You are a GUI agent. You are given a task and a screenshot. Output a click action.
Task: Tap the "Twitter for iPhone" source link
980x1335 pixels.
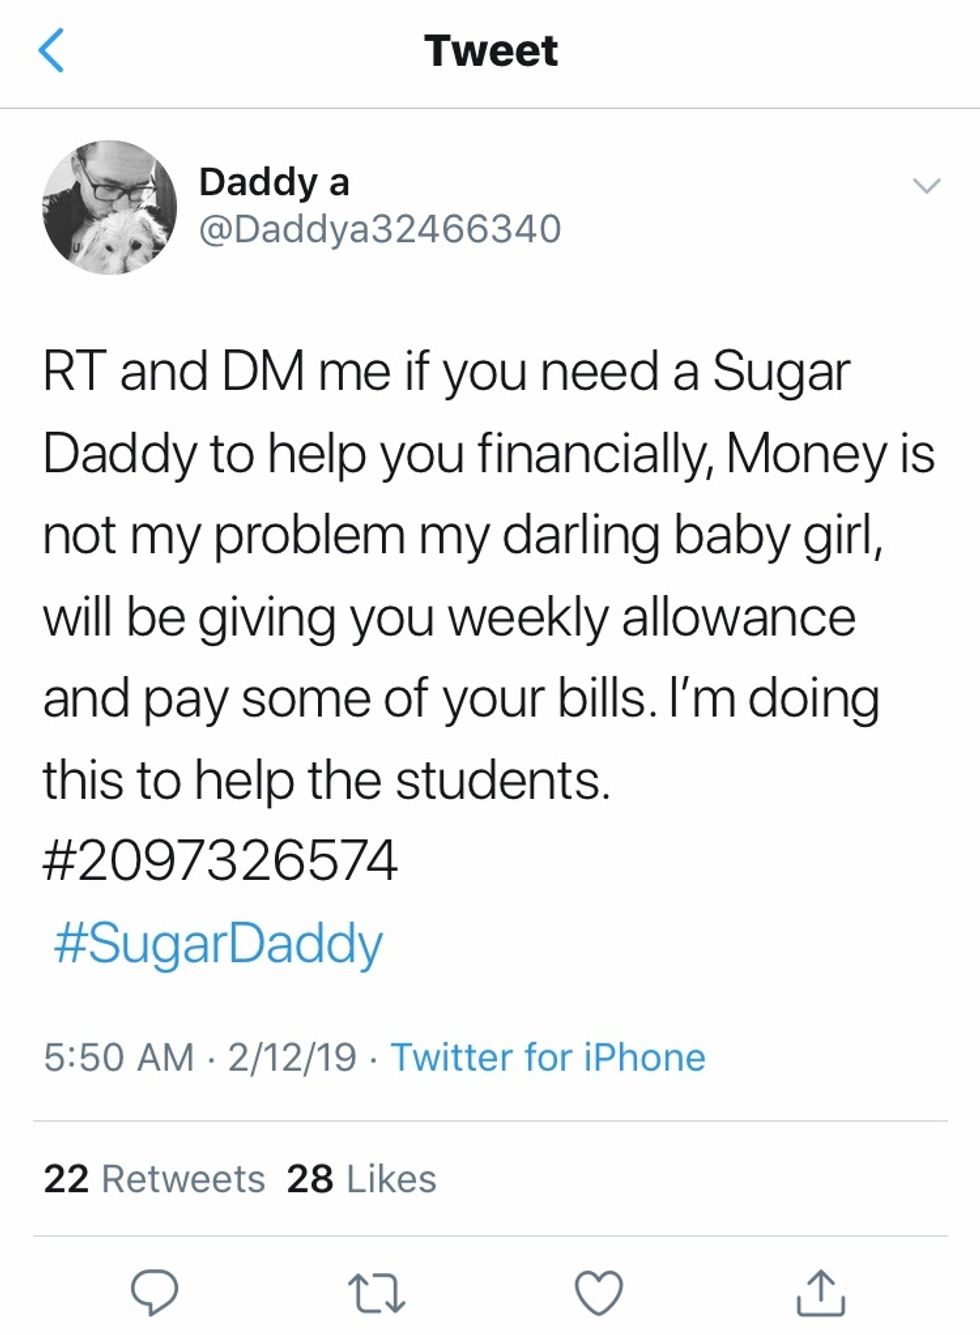pos(547,1057)
